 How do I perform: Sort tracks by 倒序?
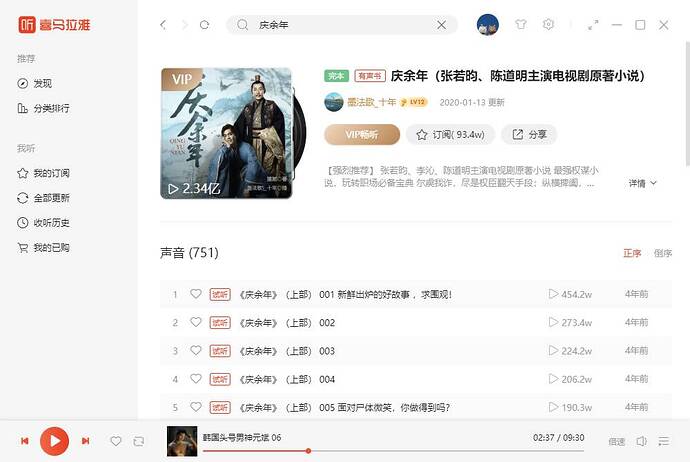[x=663, y=253]
